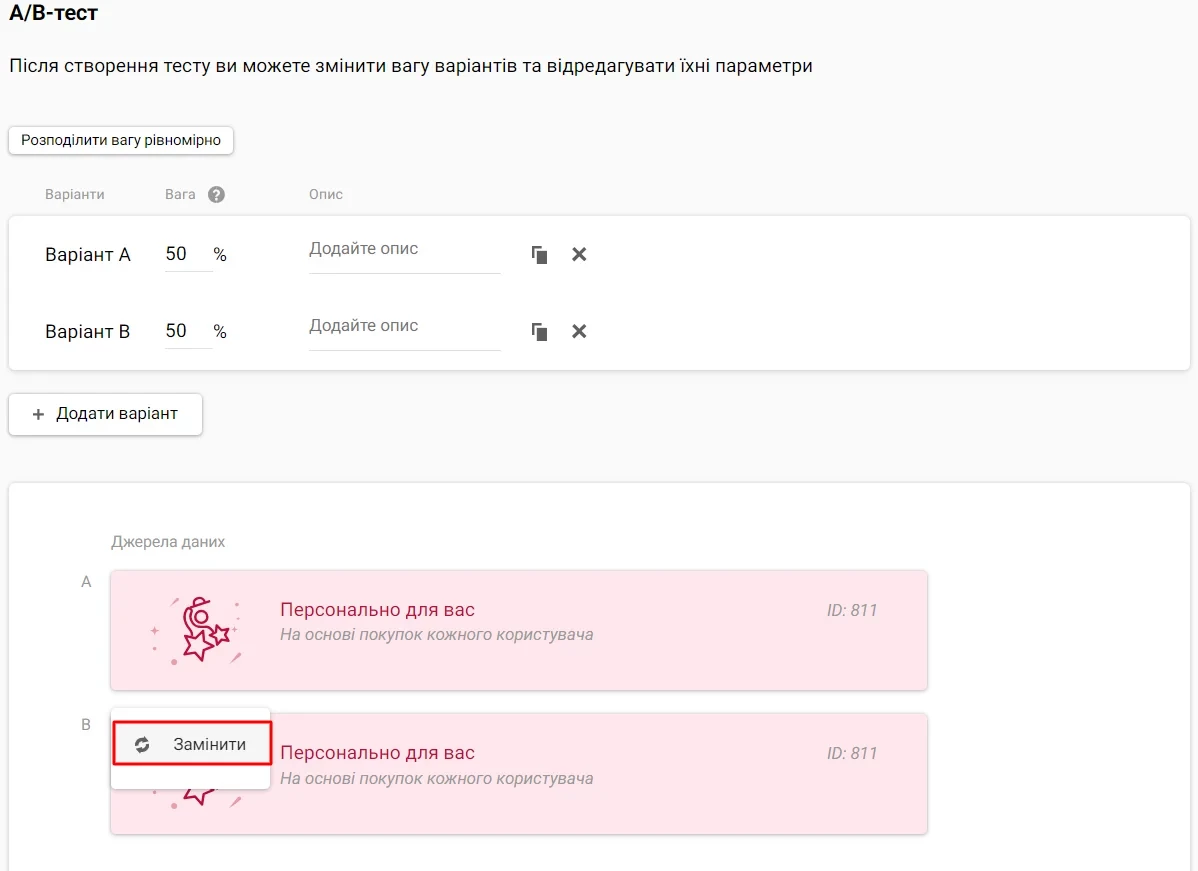
Task: Click source A subtitle about user purchases
Action: pos(436,635)
